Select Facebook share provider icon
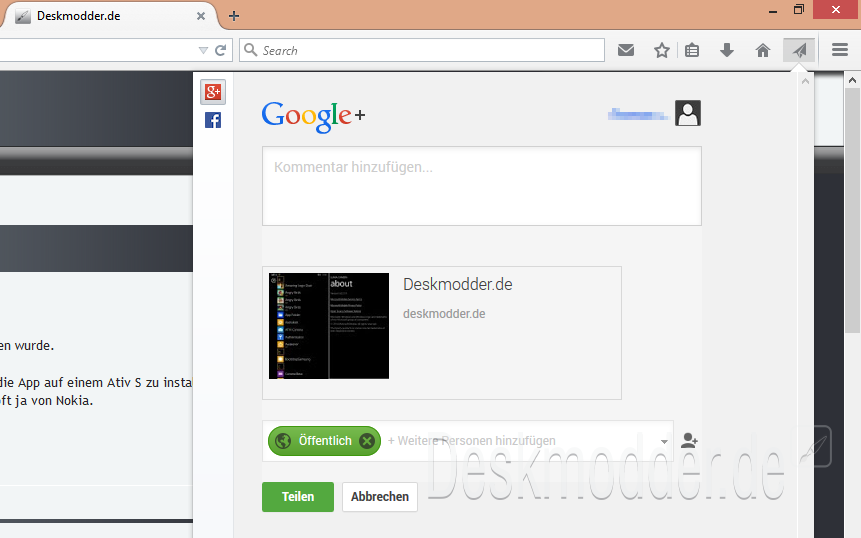 213,120
